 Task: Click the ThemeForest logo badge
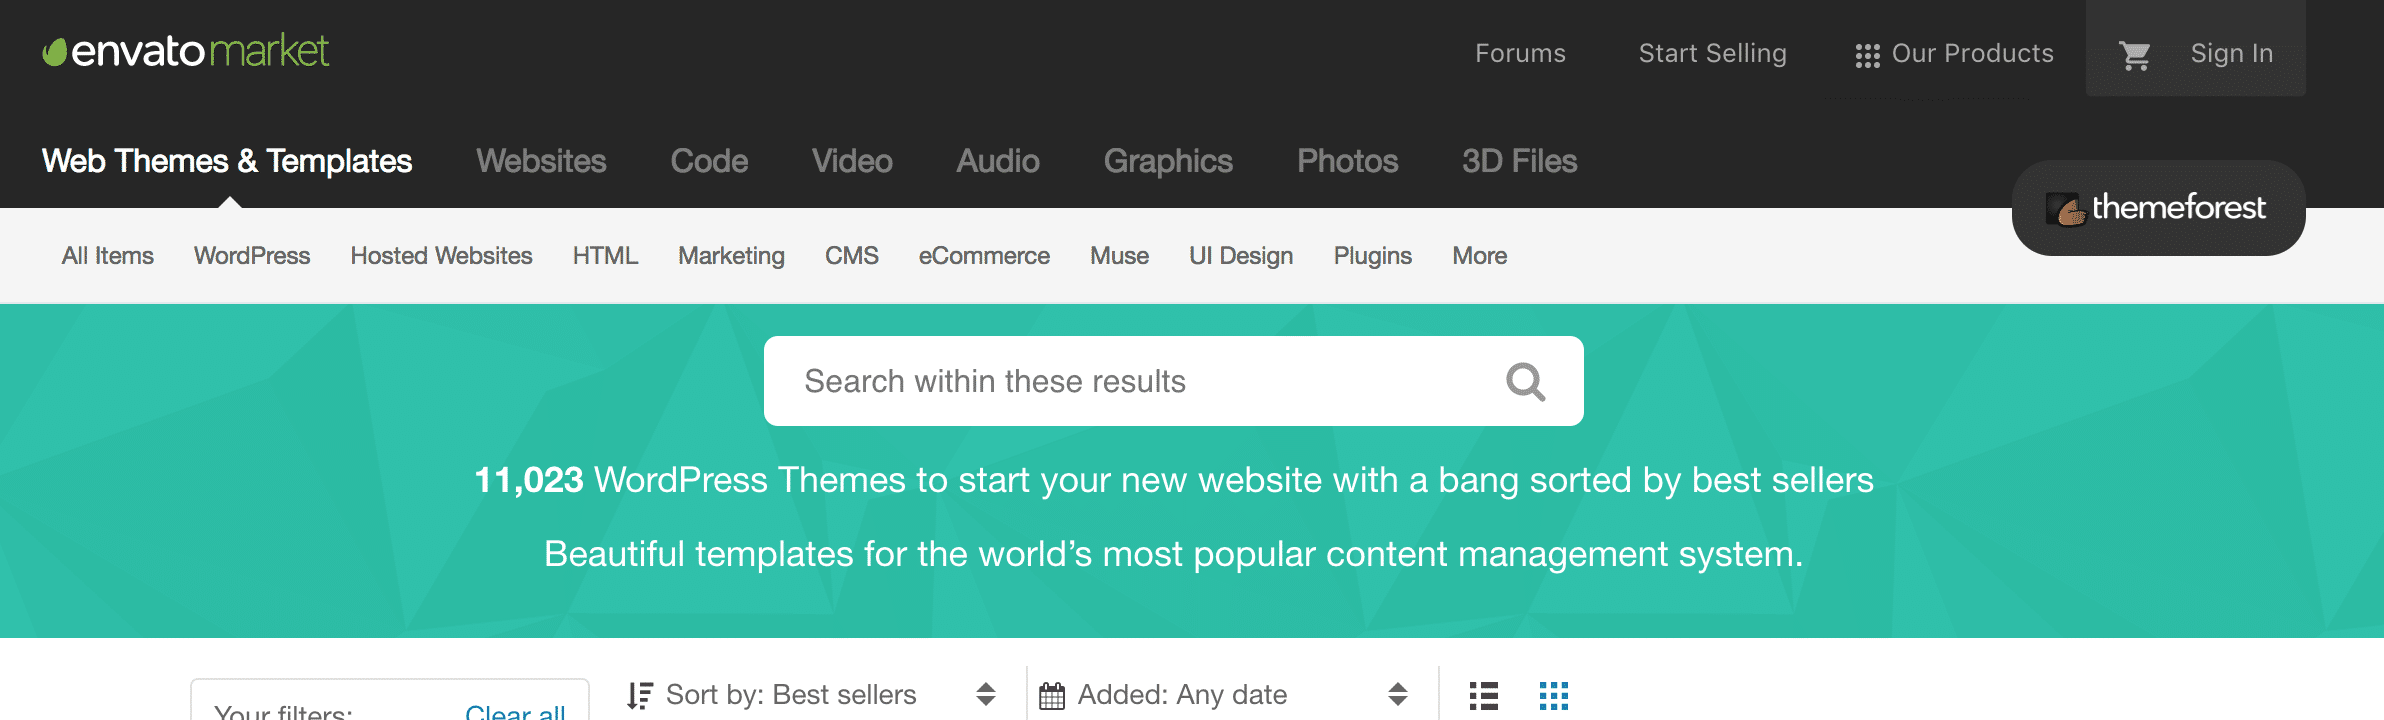2158,208
